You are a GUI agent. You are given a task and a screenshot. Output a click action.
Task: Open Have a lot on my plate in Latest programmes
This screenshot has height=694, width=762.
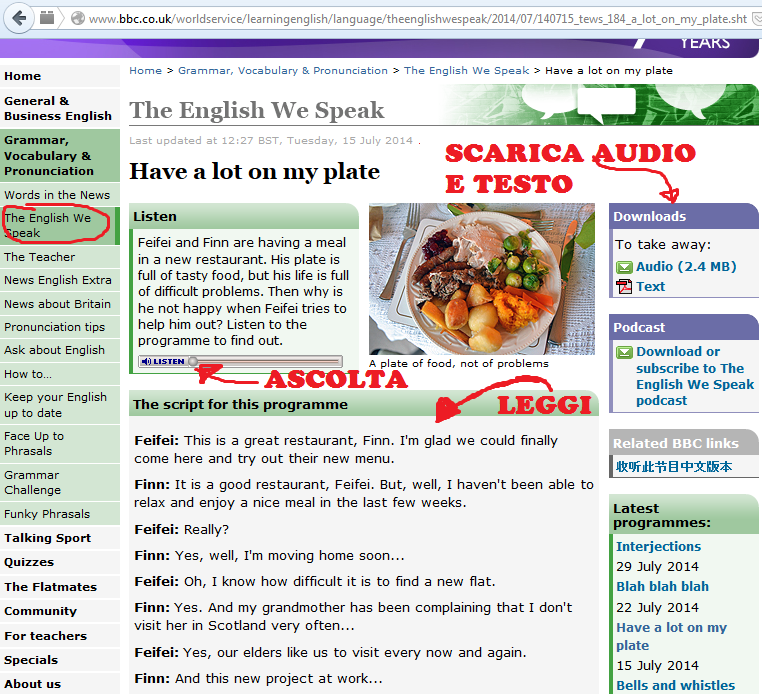coord(671,636)
